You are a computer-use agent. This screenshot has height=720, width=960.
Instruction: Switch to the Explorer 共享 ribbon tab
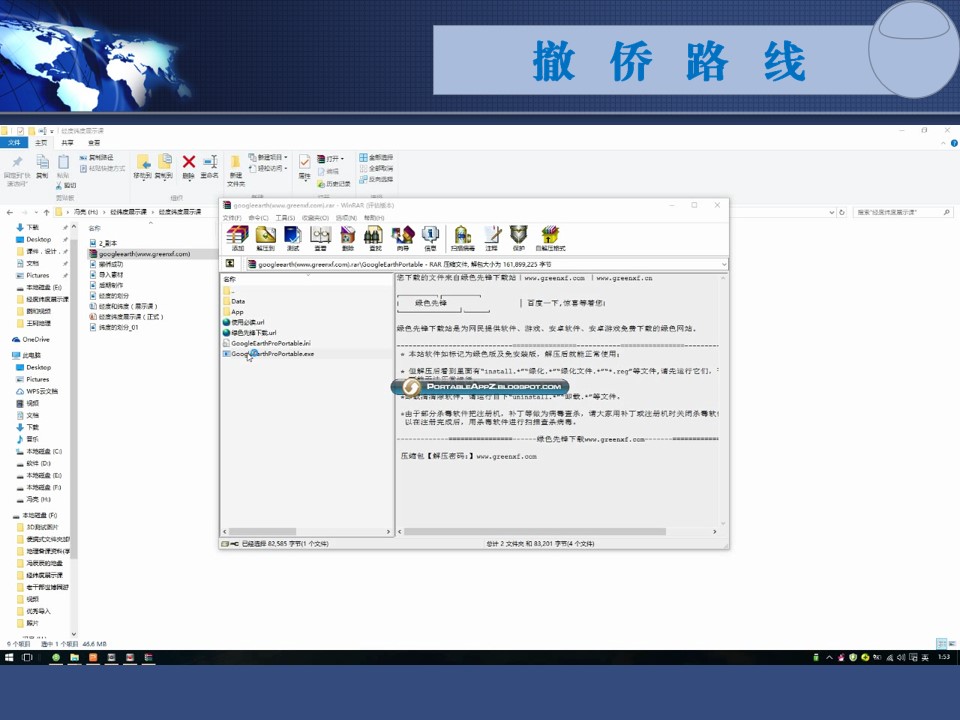coord(67,143)
